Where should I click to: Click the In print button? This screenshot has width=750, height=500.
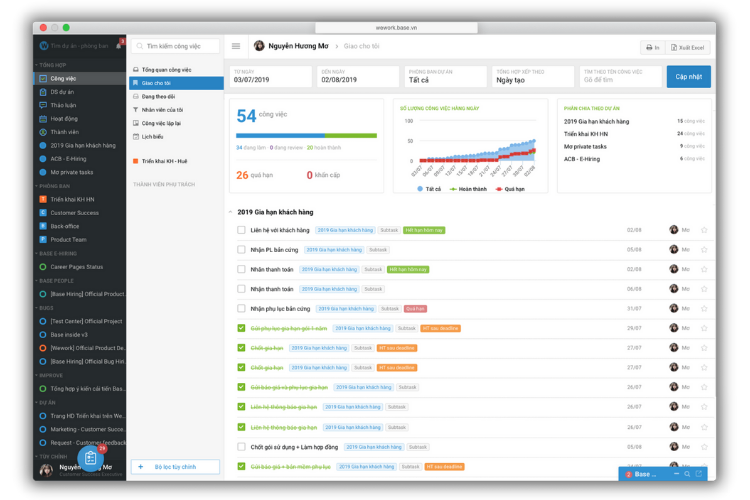[x=652, y=47]
